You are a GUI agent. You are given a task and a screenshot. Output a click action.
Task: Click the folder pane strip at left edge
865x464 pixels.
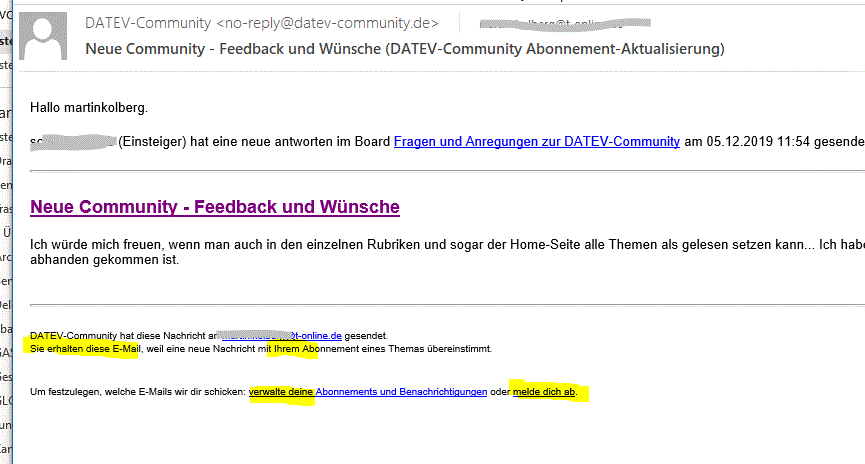(6, 250)
